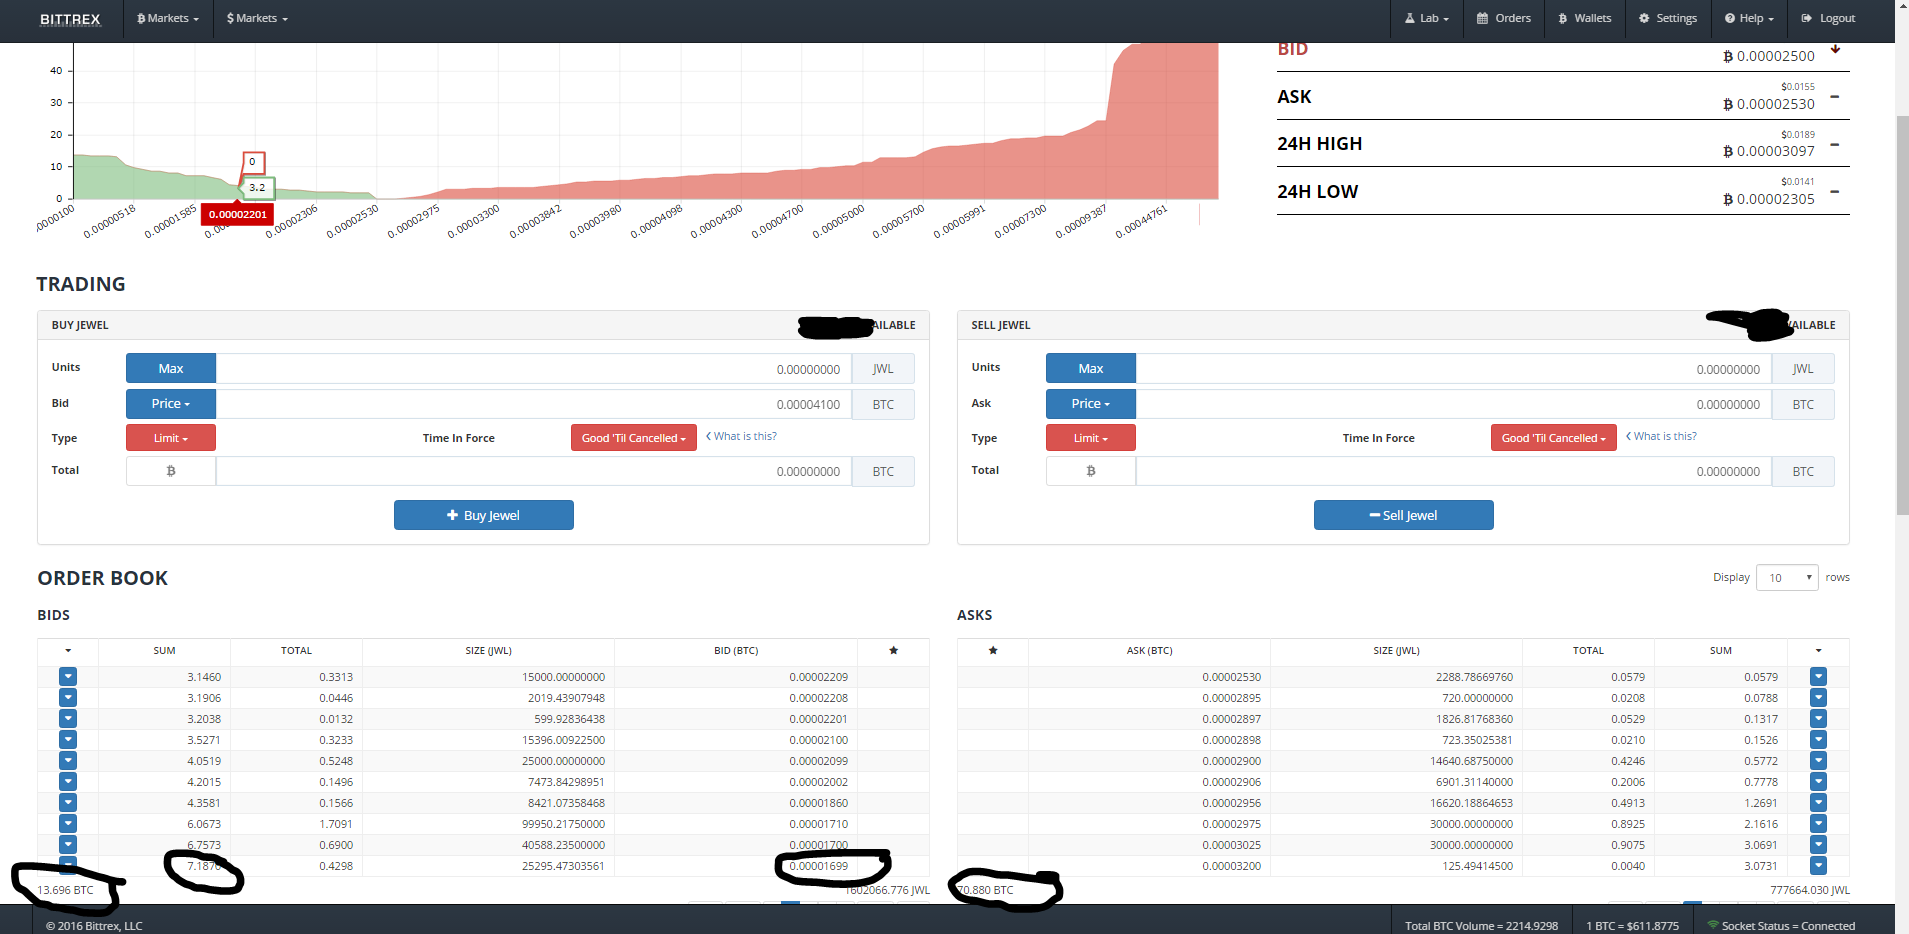Click ask row arrow icon for 0.00002895

pyautogui.click(x=1818, y=698)
